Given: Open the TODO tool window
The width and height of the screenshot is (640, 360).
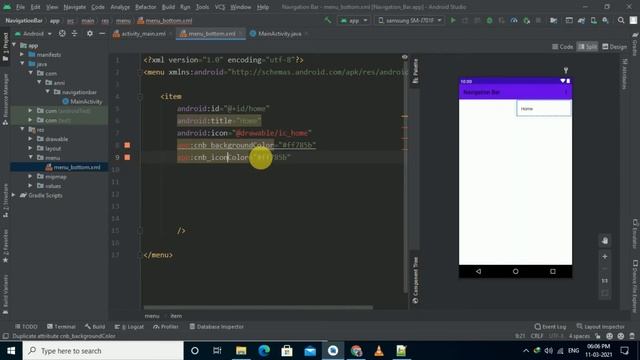Looking at the screenshot, I should pyautogui.click(x=26, y=327).
